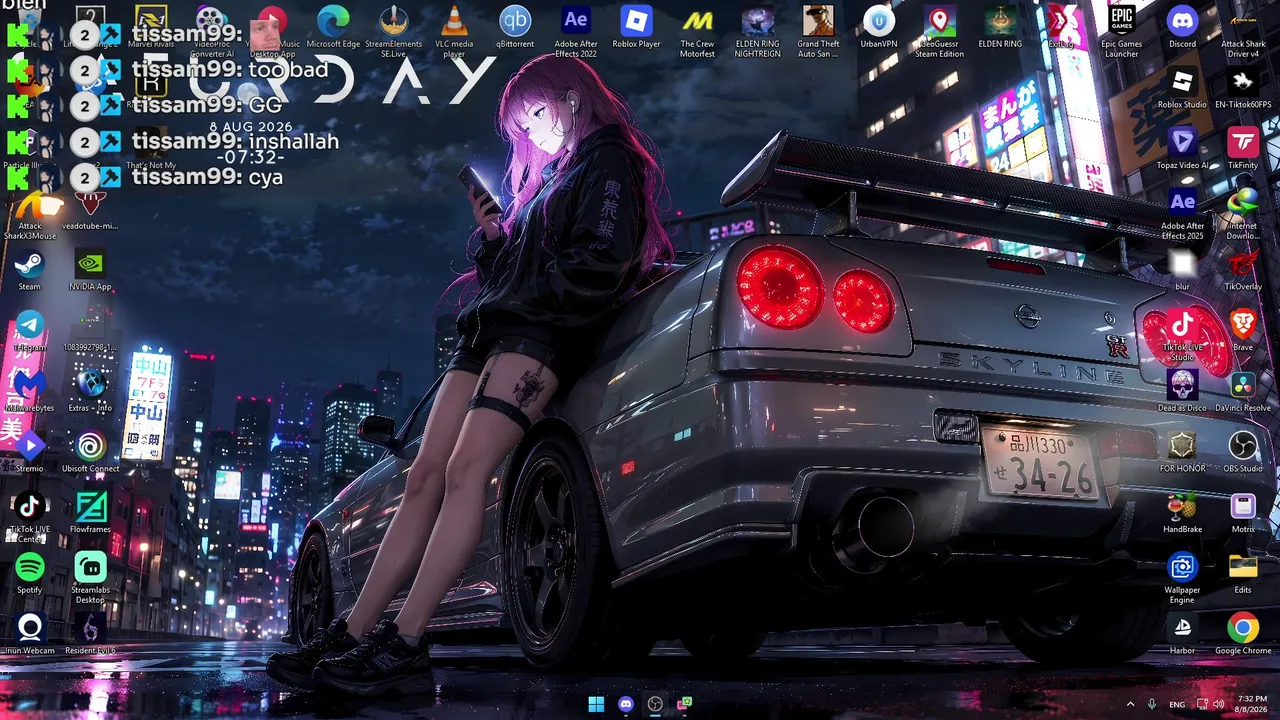Open the Extras - Info desktop icon

tap(90, 392)
